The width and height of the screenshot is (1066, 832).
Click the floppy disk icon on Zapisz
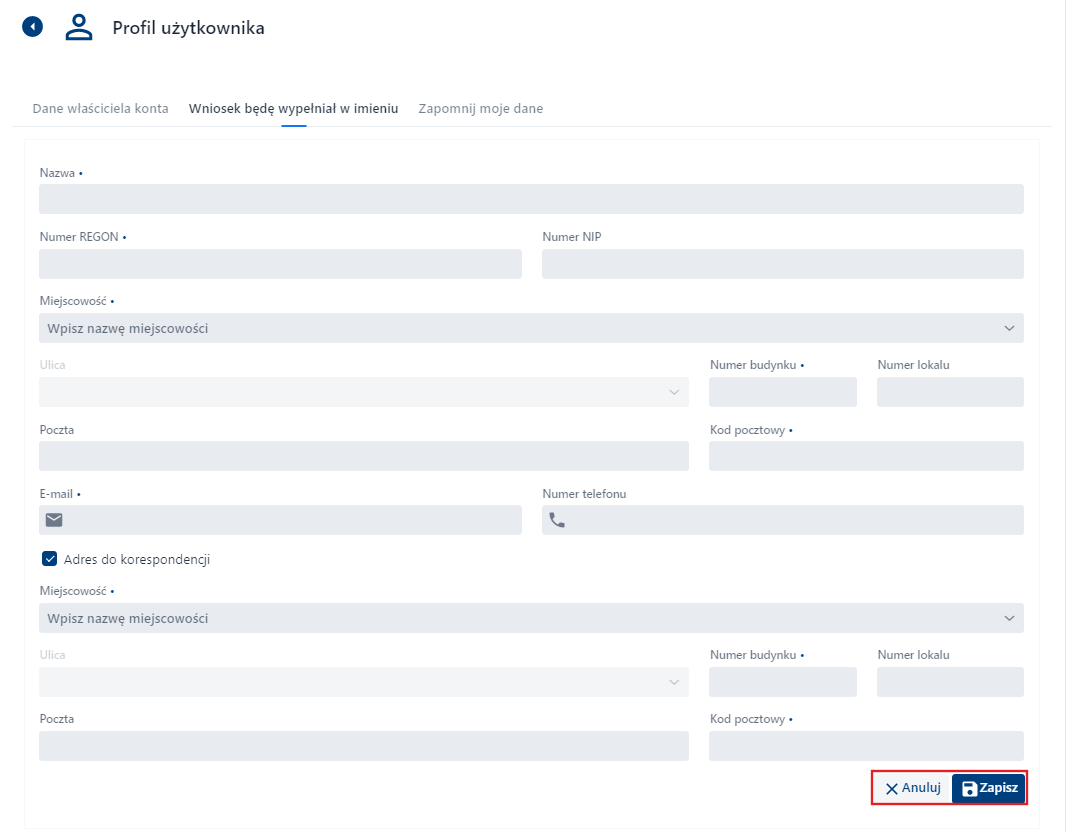tap(968, 789)
